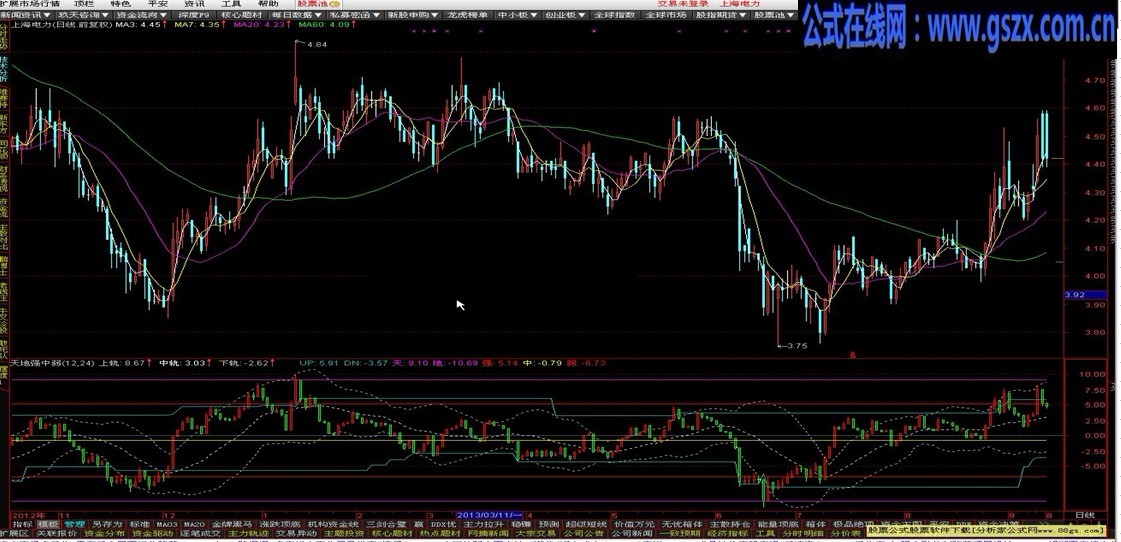Image resolution: width=1121 pixels, height=542 pixels.
Task: Open the 逐笔成交 bottom tab
Action: 200,533
